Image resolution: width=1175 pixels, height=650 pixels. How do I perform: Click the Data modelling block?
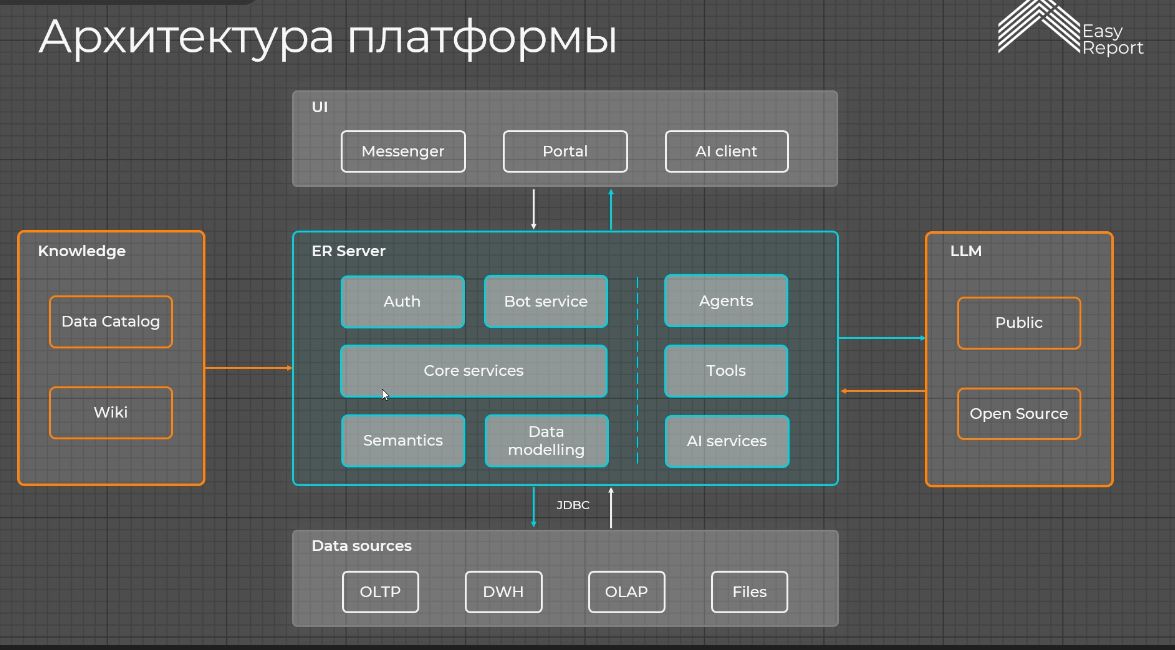tap(546, 441)
